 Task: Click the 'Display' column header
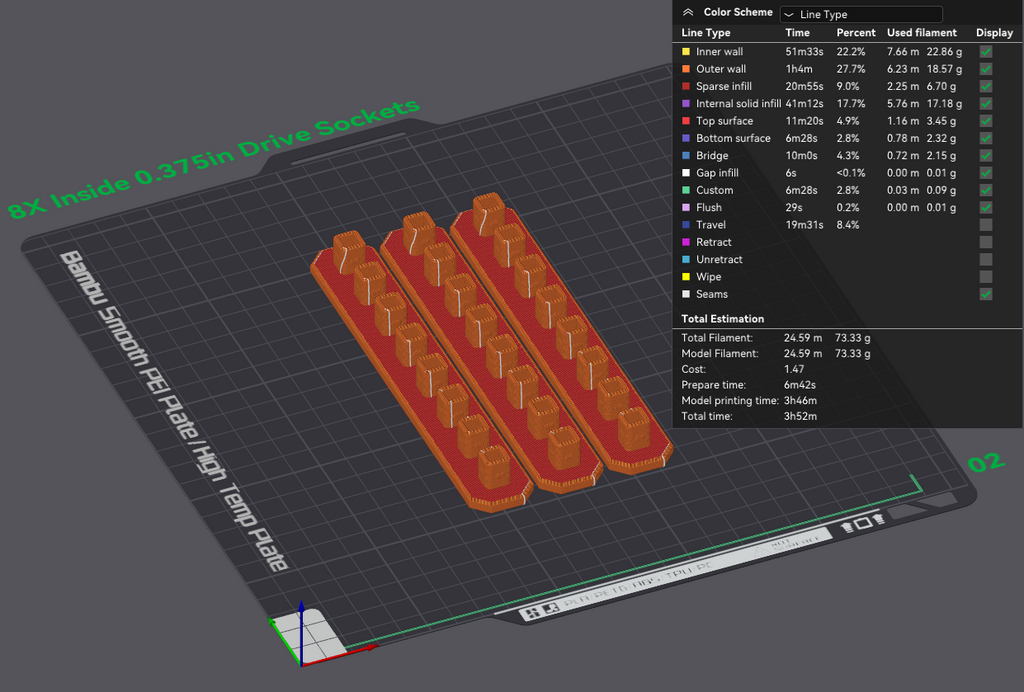994,33
